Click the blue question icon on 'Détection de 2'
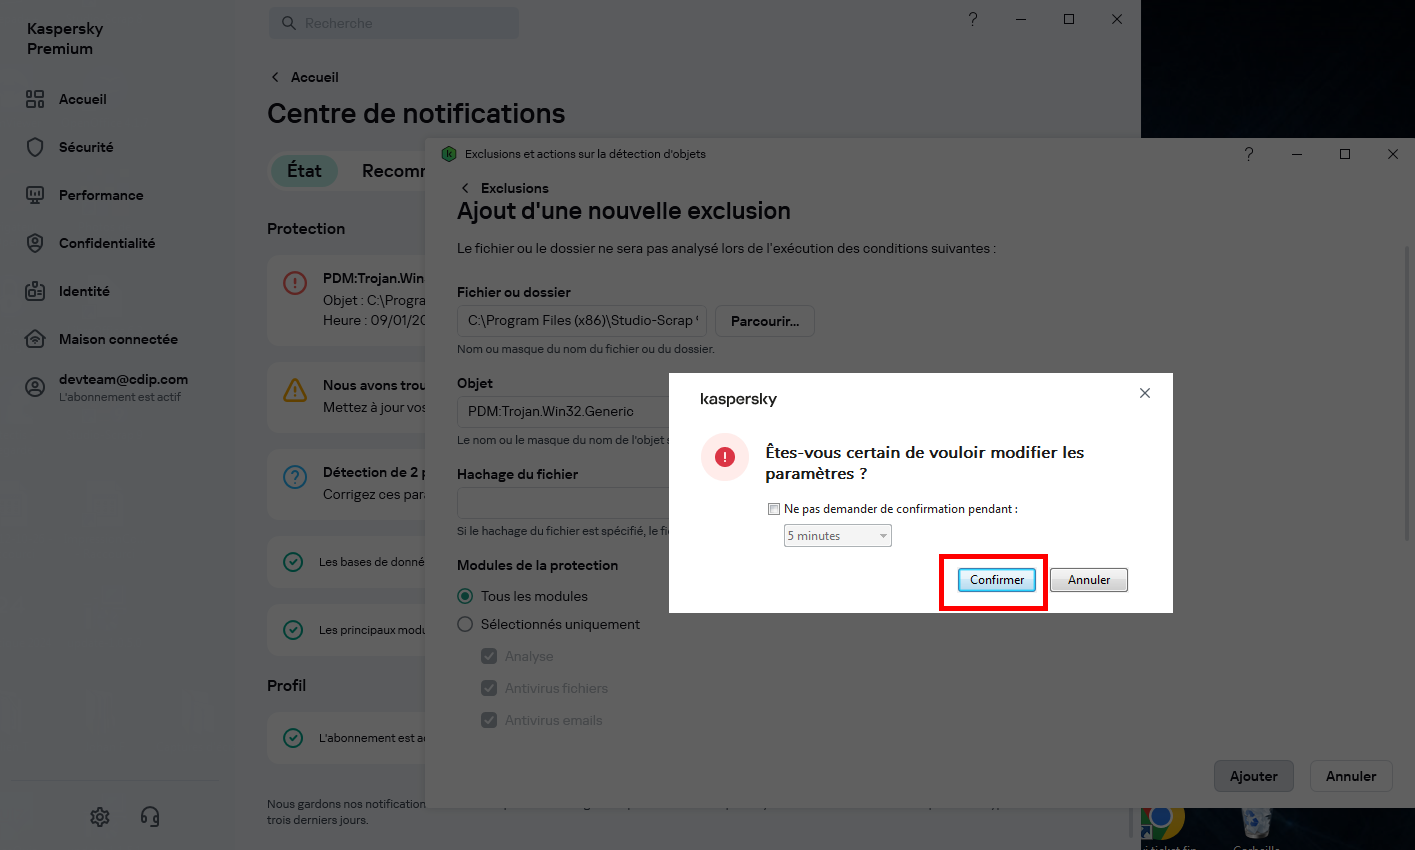 tap(295, 477)
